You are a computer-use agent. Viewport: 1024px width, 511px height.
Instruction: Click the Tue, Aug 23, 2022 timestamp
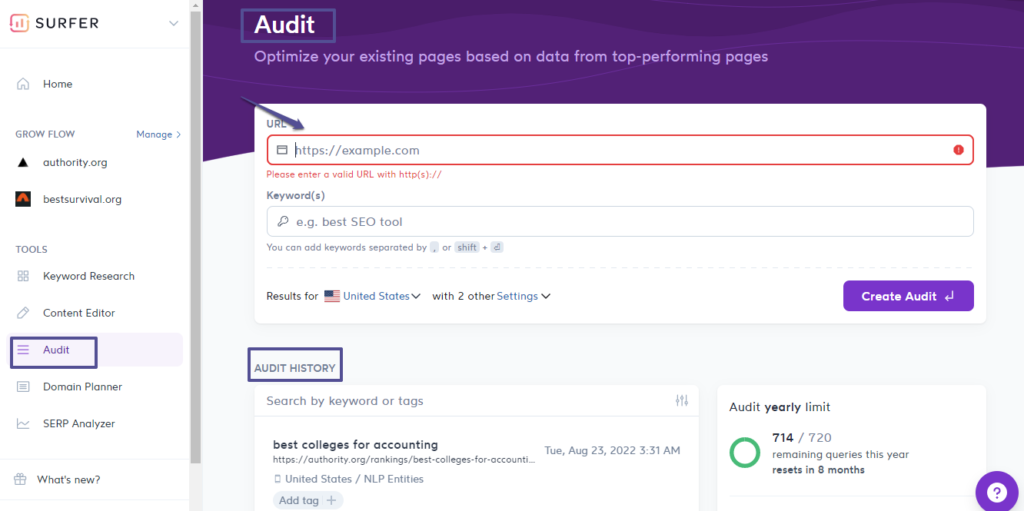pyautogui.click(x=612, y=450)
